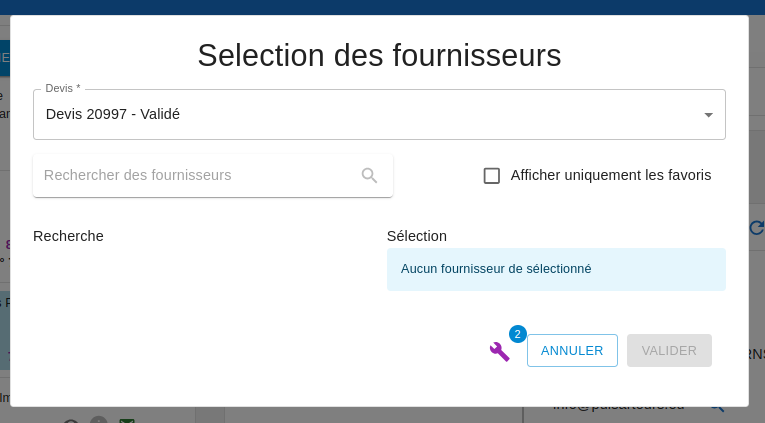Click the 'Sélection' column heading
Screen dimensions: 765x423
(x=417, y=236)
